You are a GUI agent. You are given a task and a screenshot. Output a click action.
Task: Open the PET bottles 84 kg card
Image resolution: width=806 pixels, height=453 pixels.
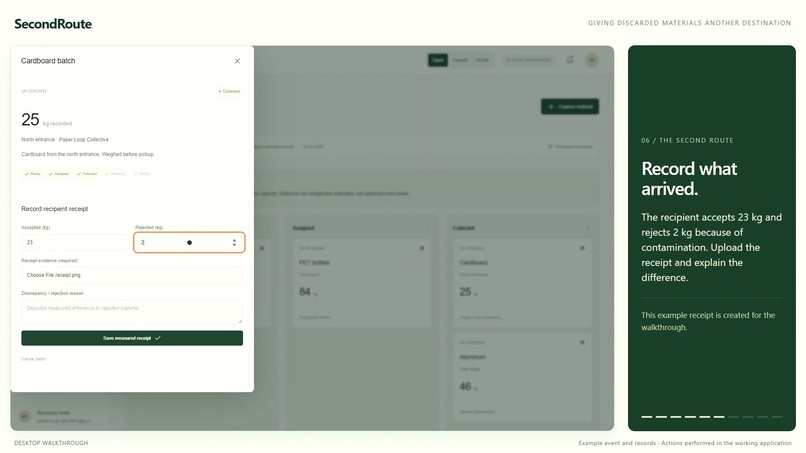coord(362,283)
